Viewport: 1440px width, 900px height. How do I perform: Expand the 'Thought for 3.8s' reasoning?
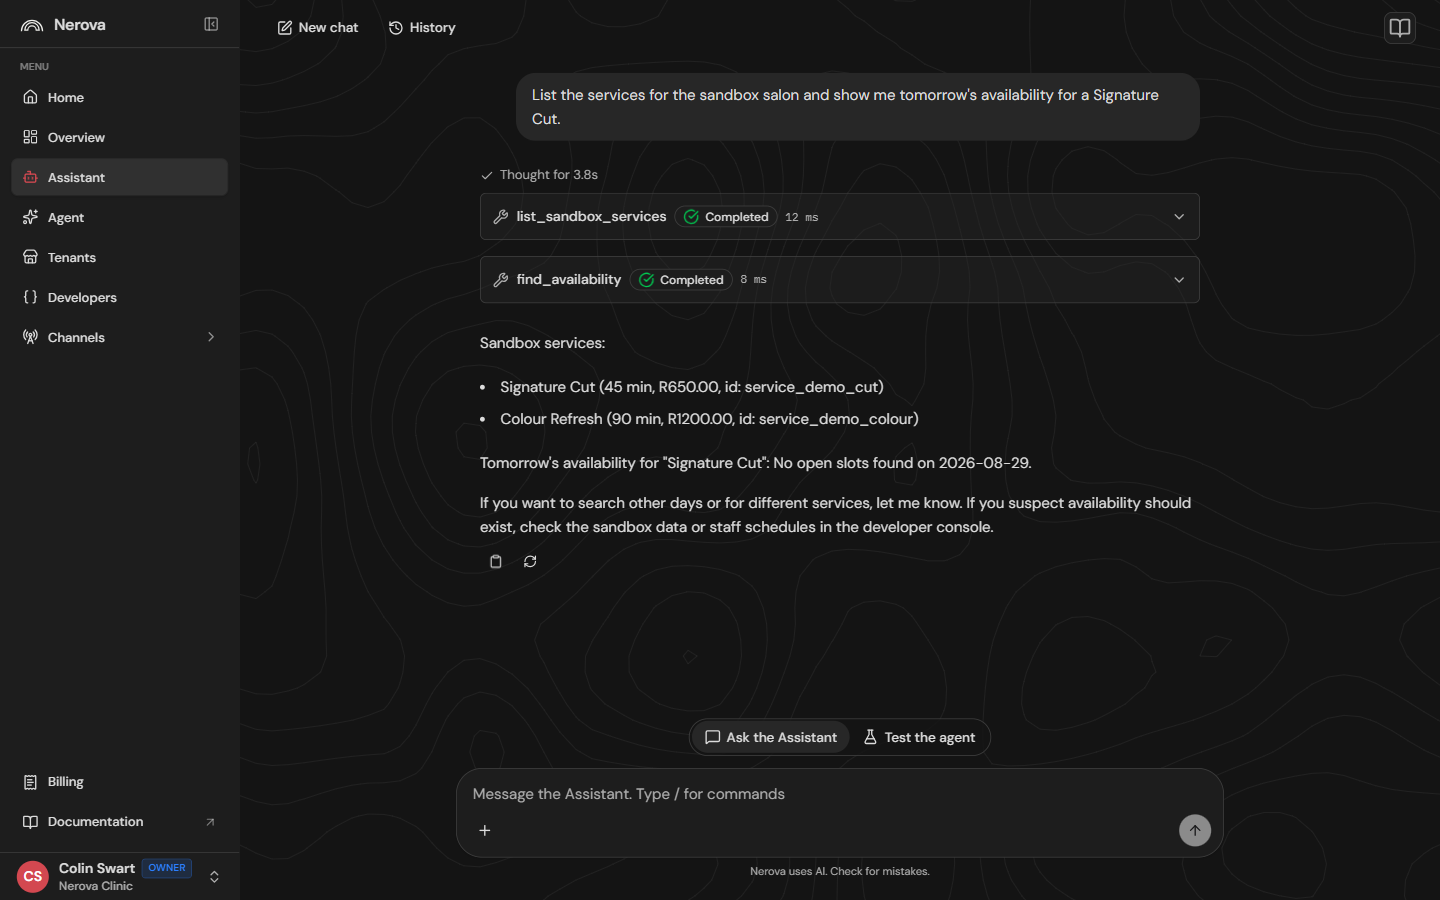539,175
